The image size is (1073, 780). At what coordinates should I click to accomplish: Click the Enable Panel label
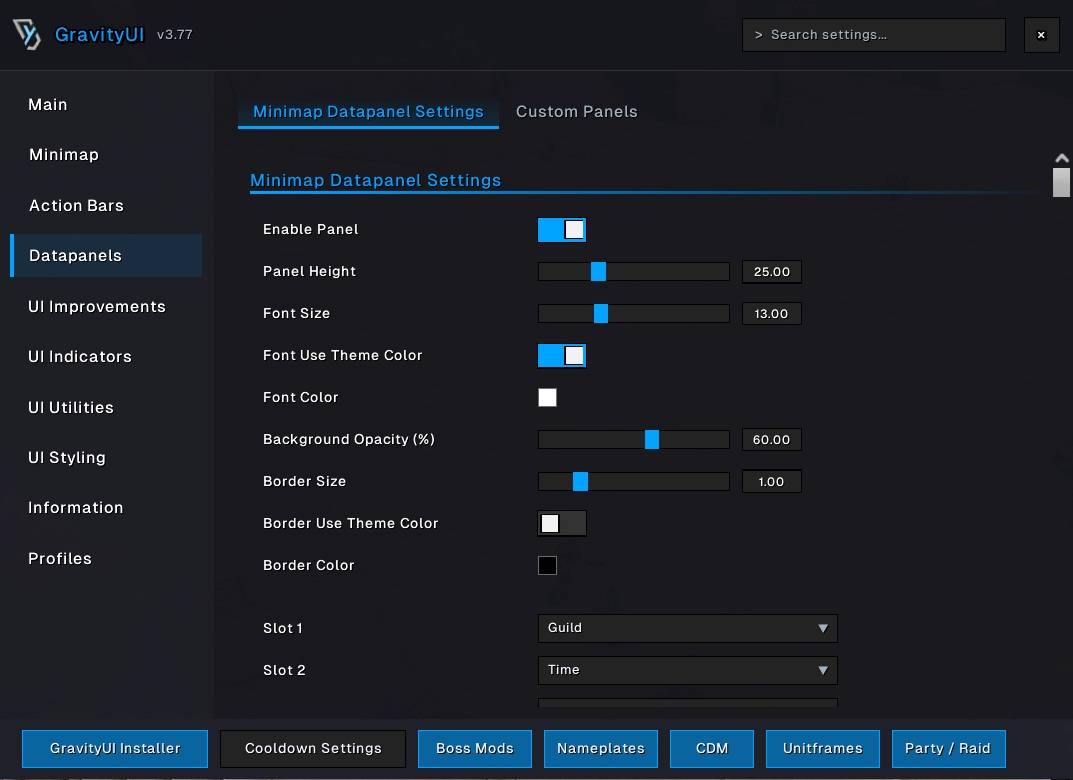[x=311, y=229]
